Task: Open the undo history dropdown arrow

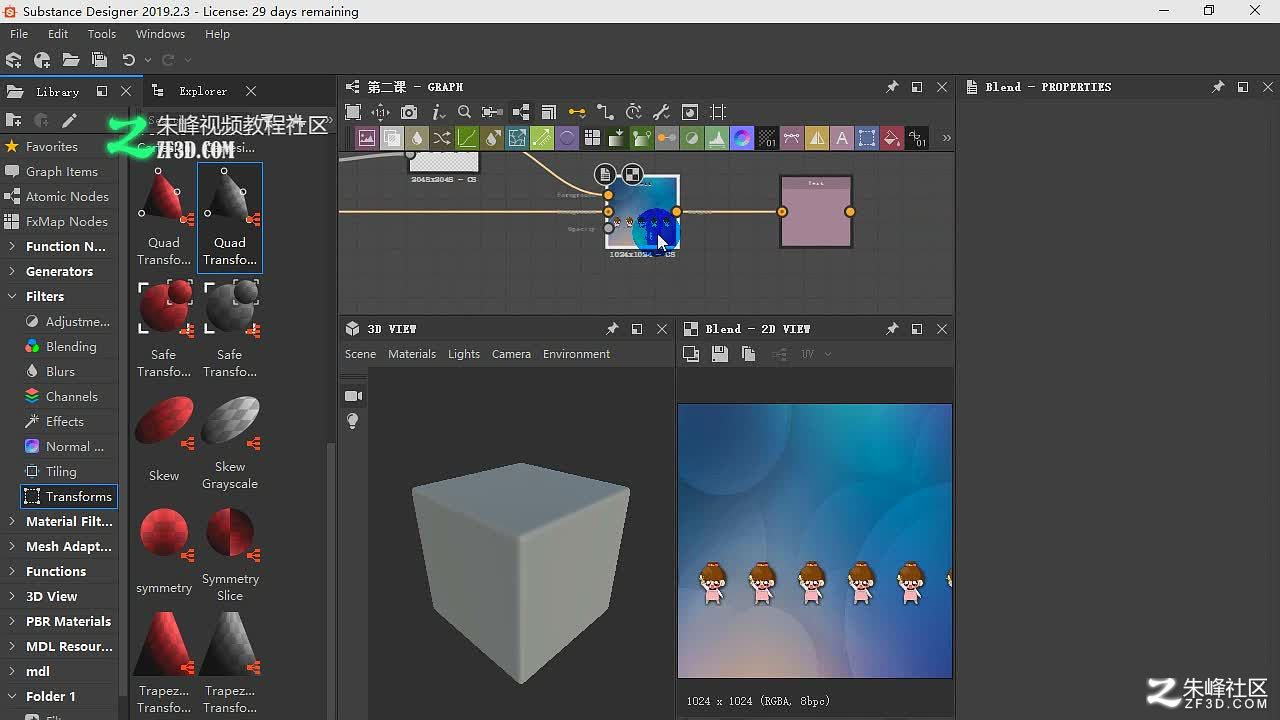Action: (148, 61)
